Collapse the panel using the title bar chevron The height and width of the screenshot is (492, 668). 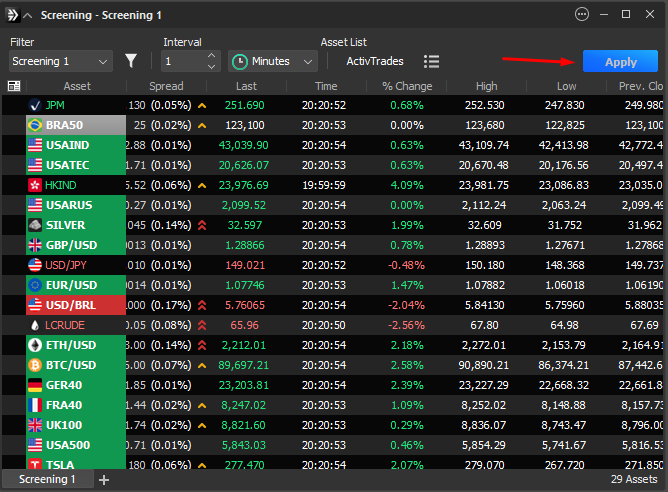click(27, 15)
